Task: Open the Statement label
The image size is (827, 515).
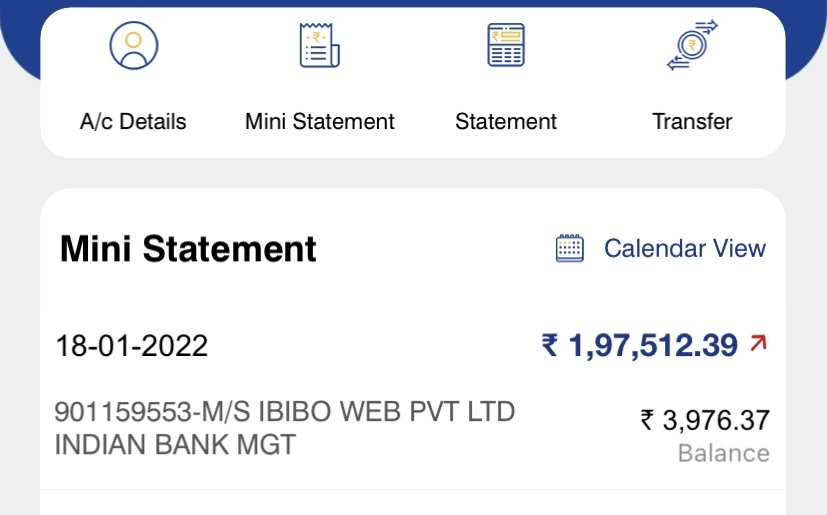Action: pyautogui.click(x=506, y=122)
